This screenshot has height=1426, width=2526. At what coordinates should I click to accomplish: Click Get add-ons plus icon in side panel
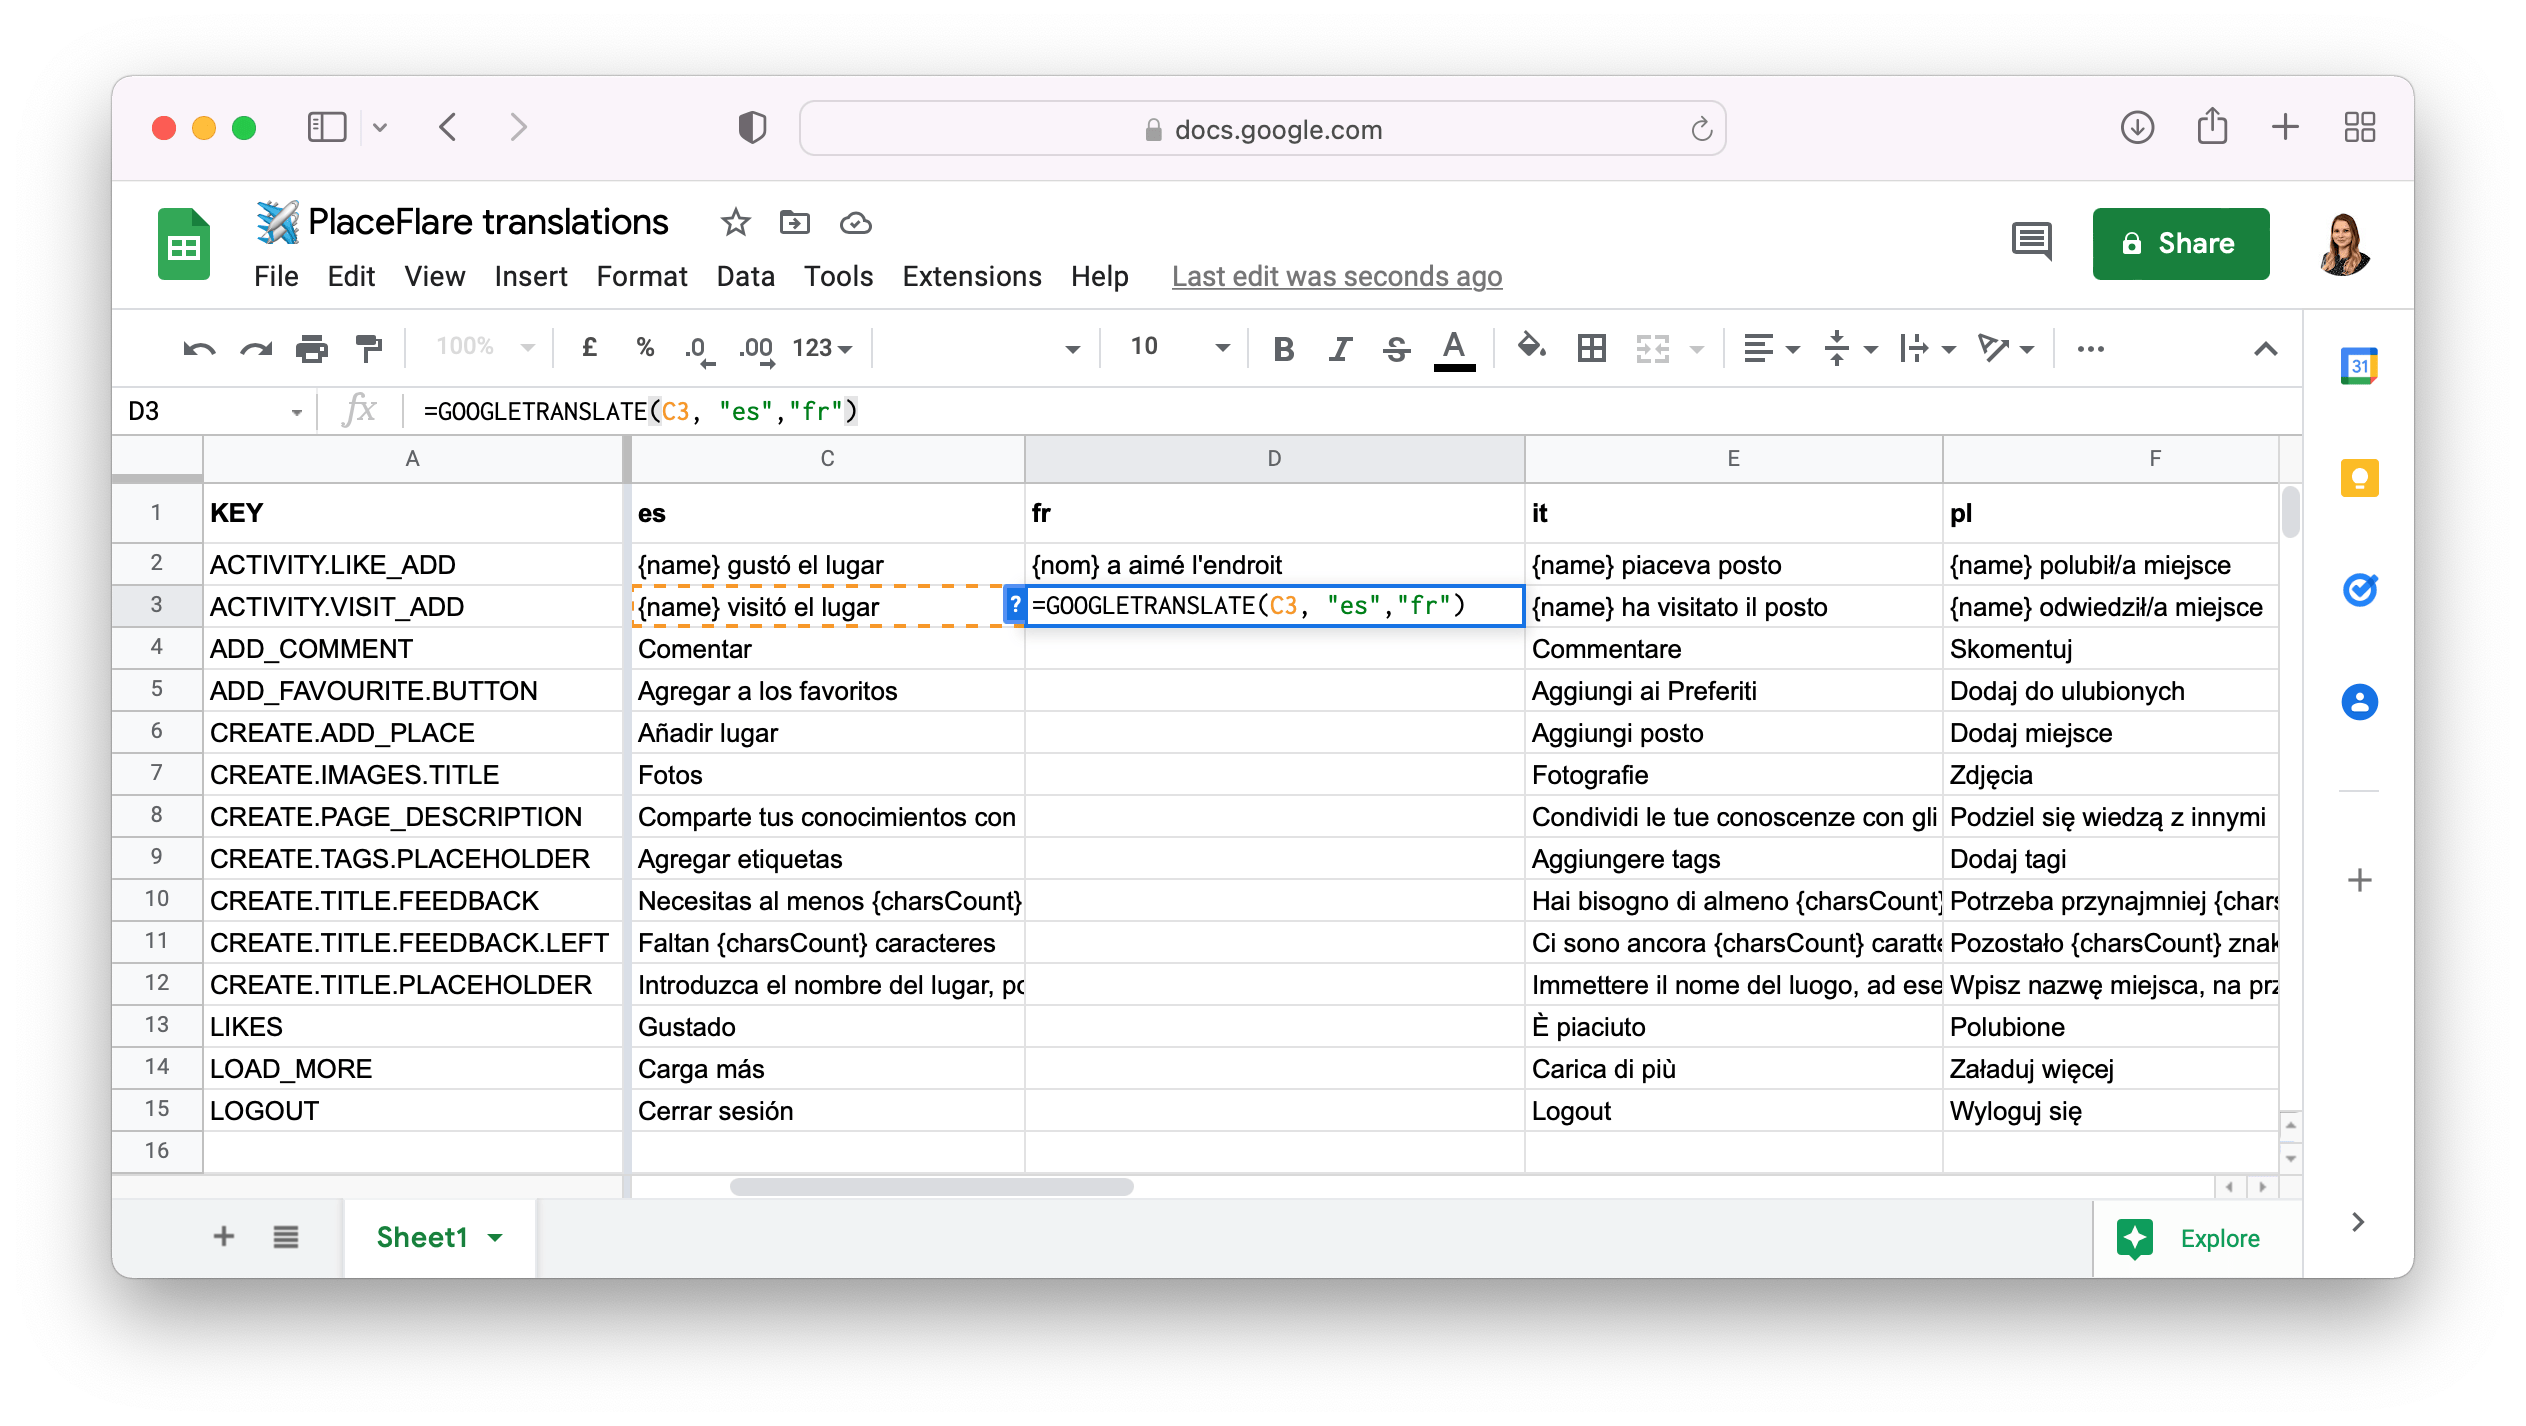click(2359, 880)
